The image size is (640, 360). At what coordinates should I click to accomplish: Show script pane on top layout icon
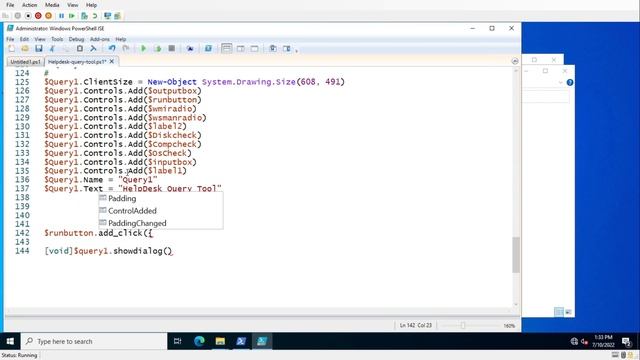tap(227, 49)
